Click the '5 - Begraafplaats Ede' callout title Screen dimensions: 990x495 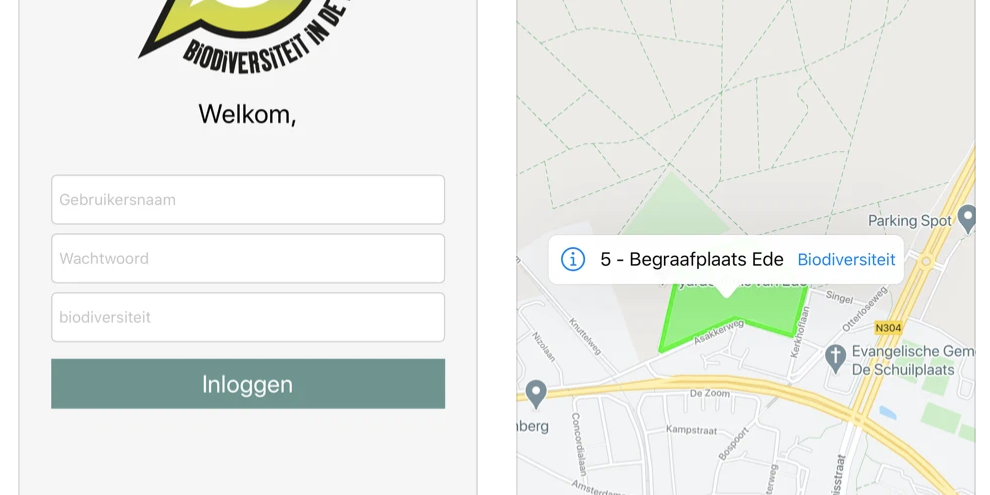692,260
